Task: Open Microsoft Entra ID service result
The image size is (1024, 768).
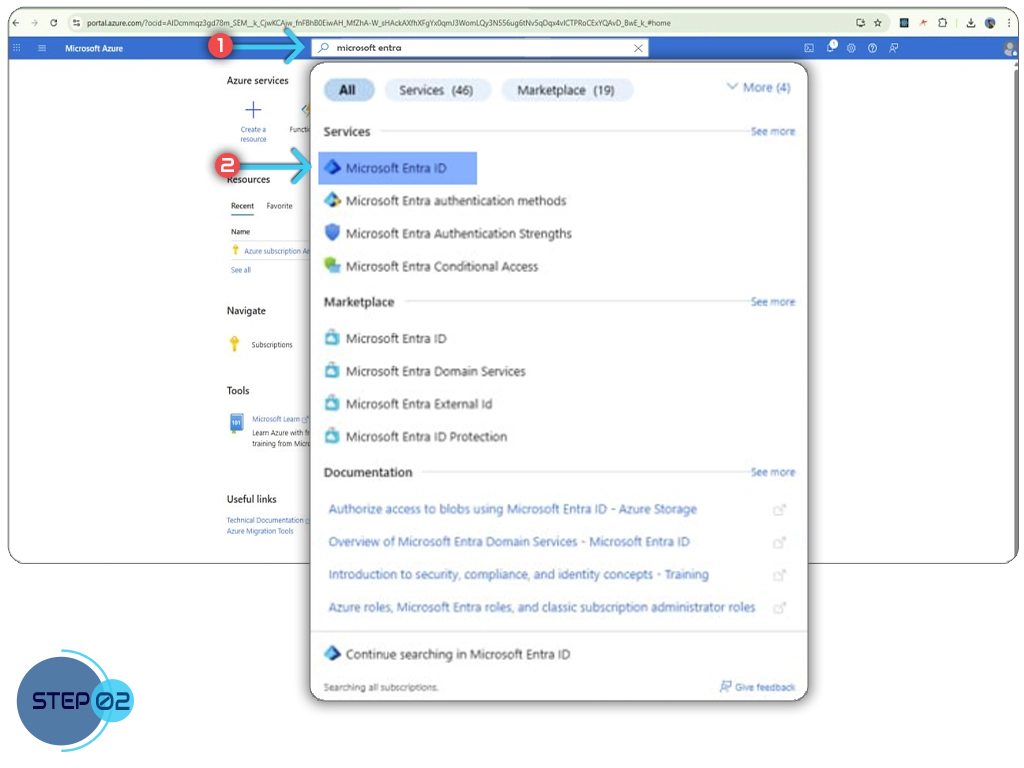Action: coord(396,168)
